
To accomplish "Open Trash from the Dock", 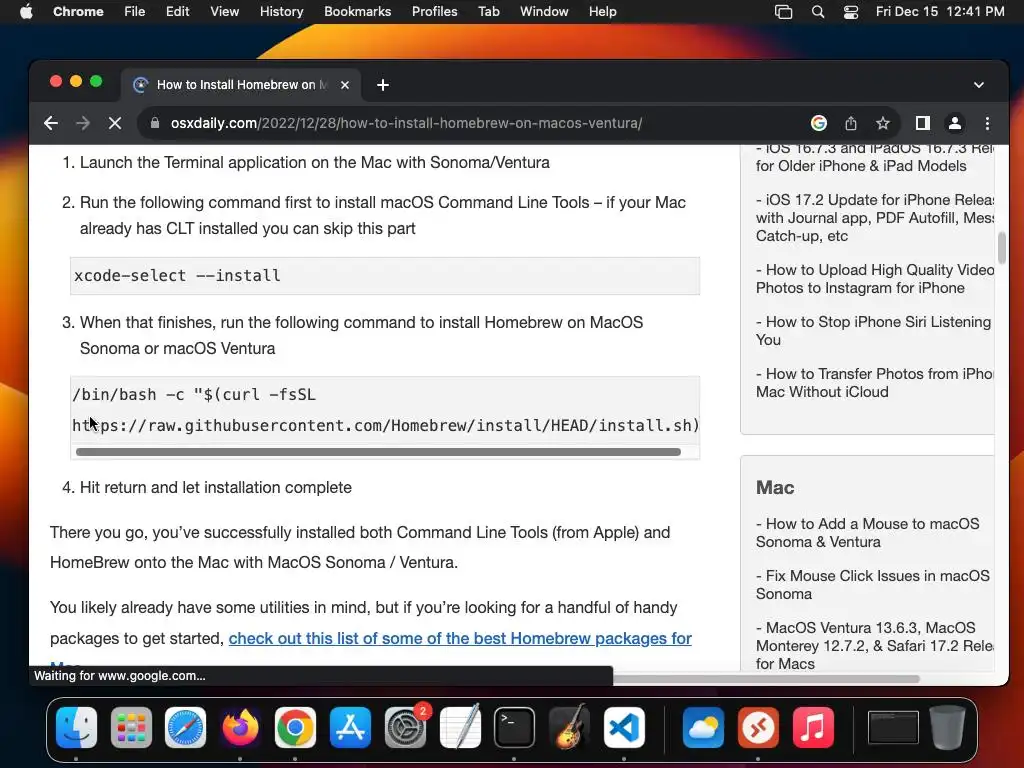I will [x=948, y=728].
